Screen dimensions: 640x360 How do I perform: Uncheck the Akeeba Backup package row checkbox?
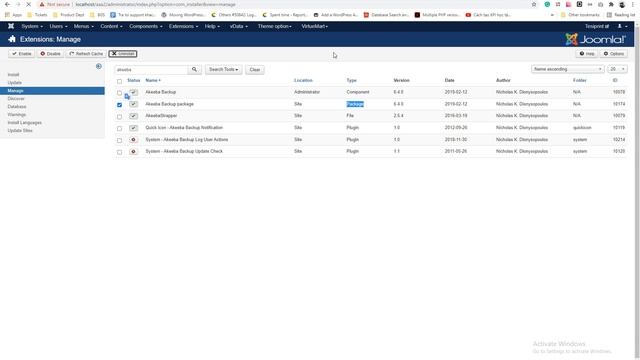(x=119, y=105)
